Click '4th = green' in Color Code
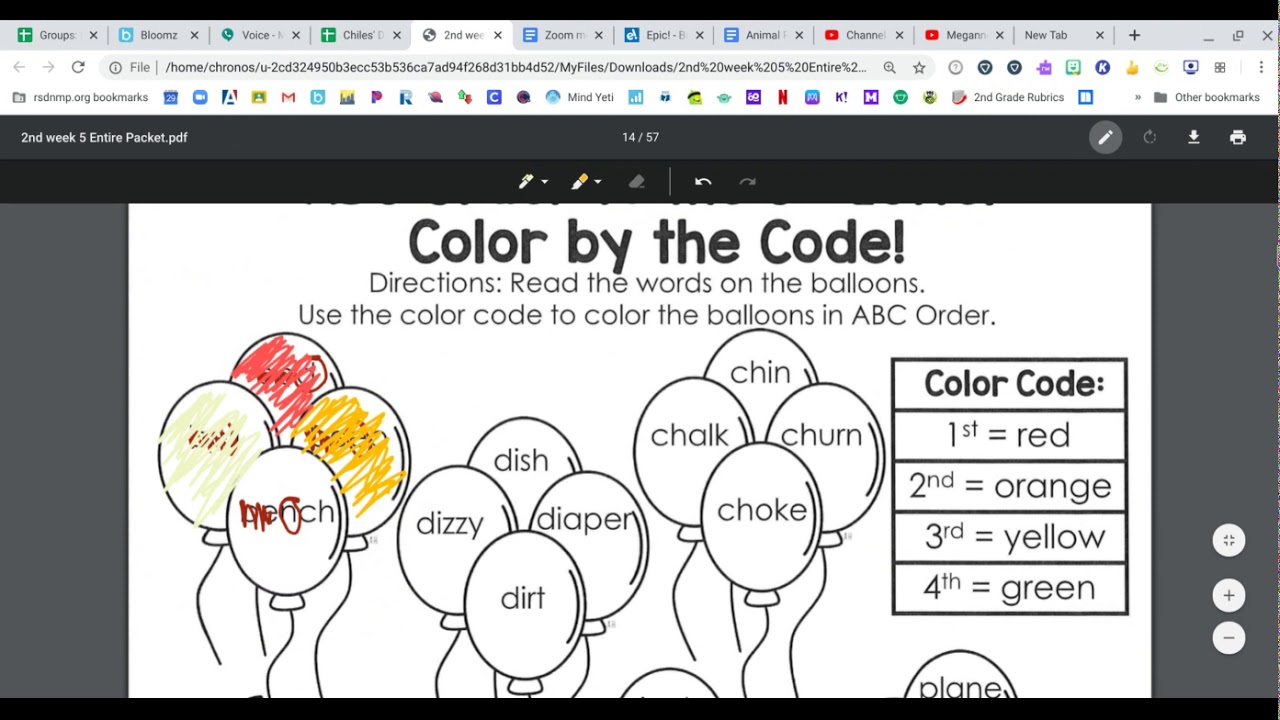Image resolution: width=1280 pixels, height=720 pixels. (1009, 587)
